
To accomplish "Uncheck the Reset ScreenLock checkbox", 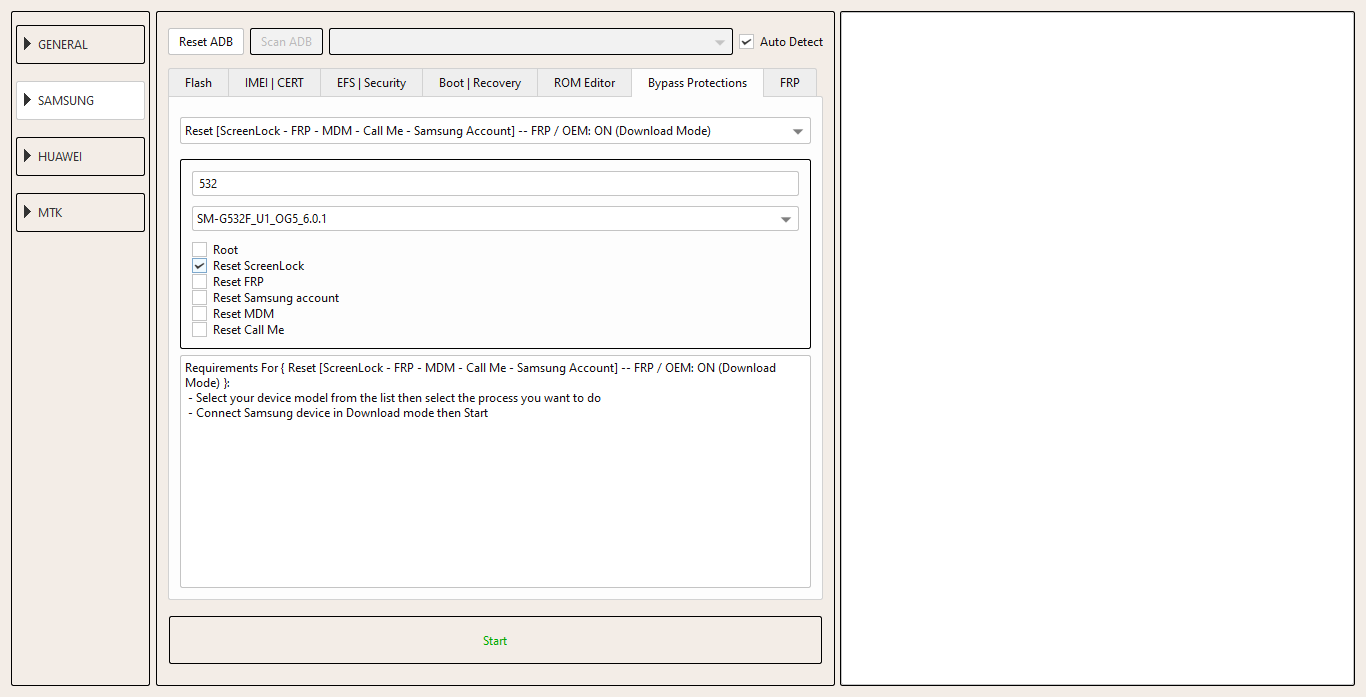I will [x=200, y=266].
